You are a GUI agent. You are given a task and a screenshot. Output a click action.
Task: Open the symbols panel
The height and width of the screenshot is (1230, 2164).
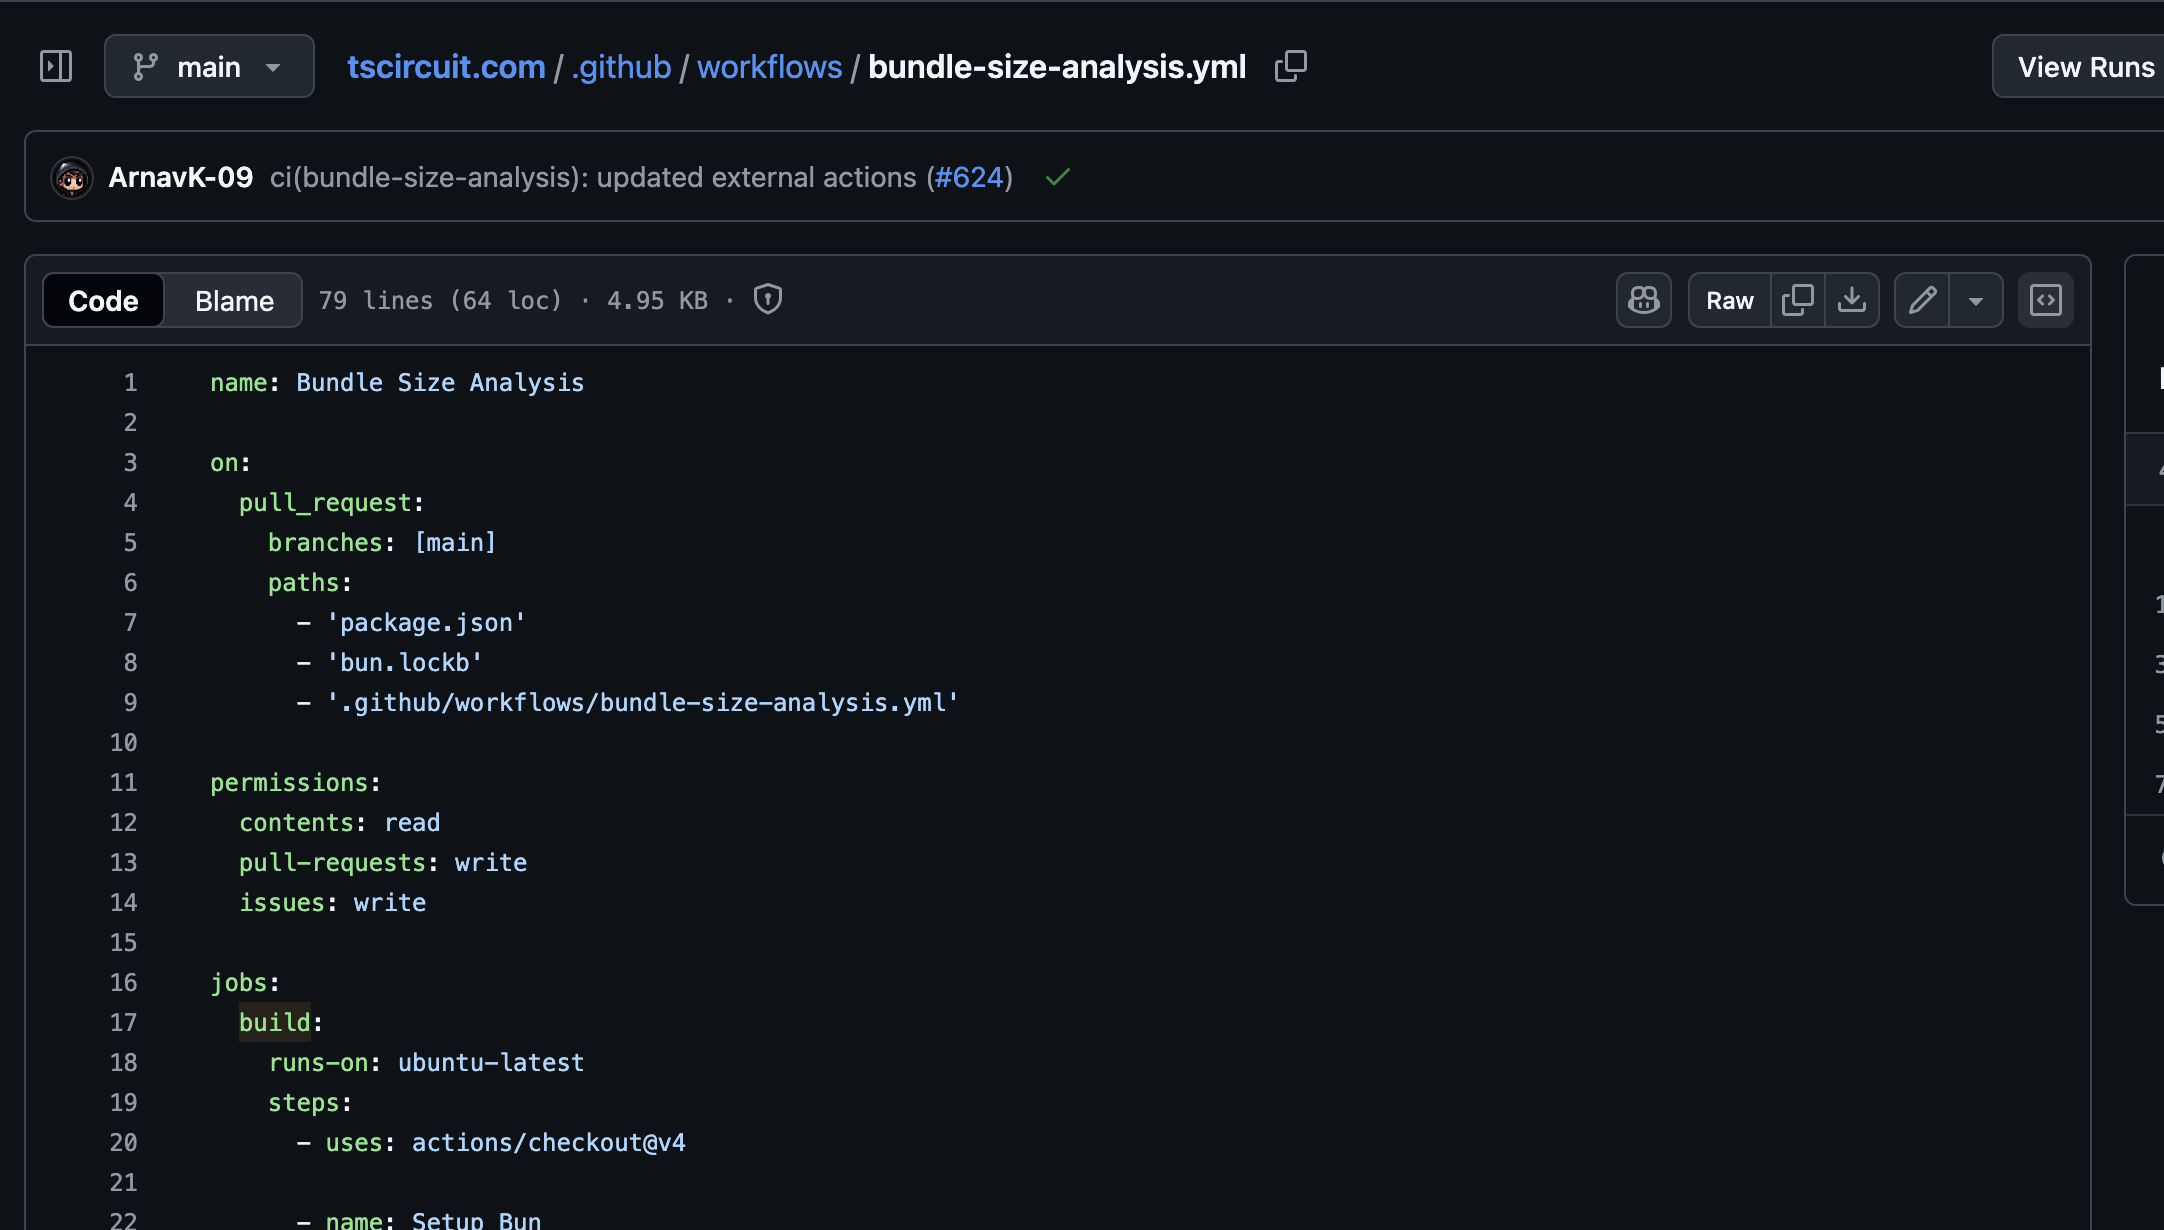(2045, 300)
